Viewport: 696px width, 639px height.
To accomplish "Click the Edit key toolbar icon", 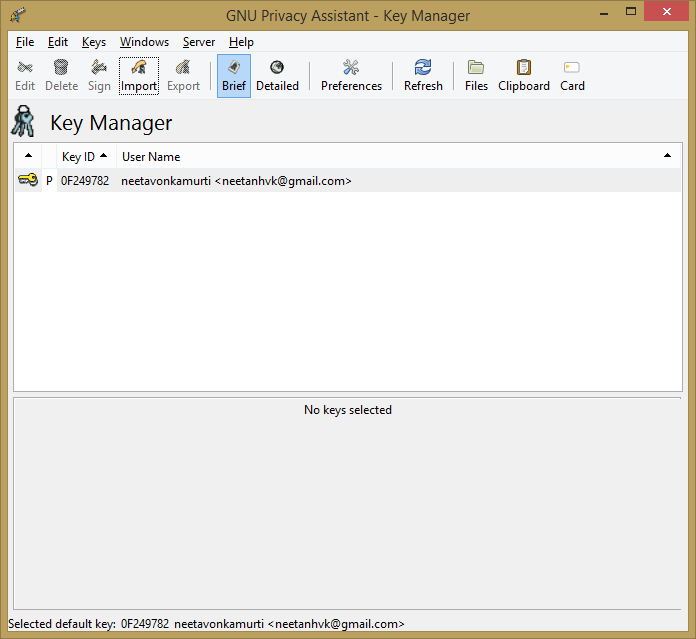I will 25,69.
